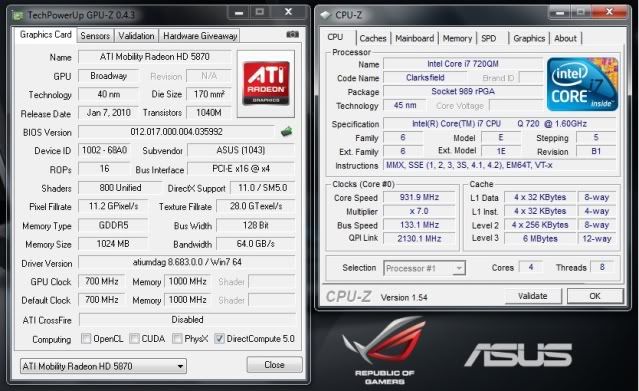Click the ASUS logo on the desktop
Image resolution: width=639 pixels, height=391 pixels.
click(518, 353)
